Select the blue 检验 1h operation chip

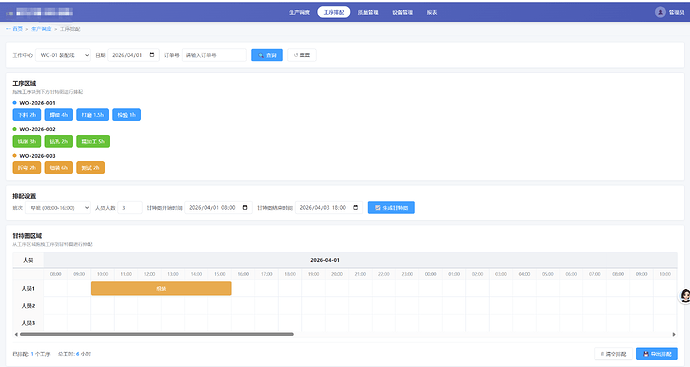coord(126,115)
